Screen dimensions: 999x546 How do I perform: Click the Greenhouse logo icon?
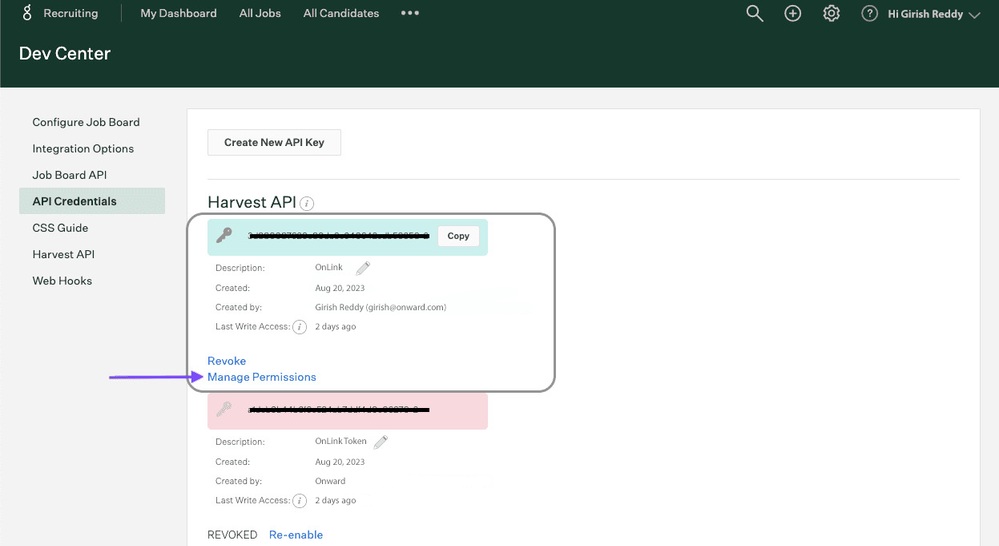pos(27,13)
